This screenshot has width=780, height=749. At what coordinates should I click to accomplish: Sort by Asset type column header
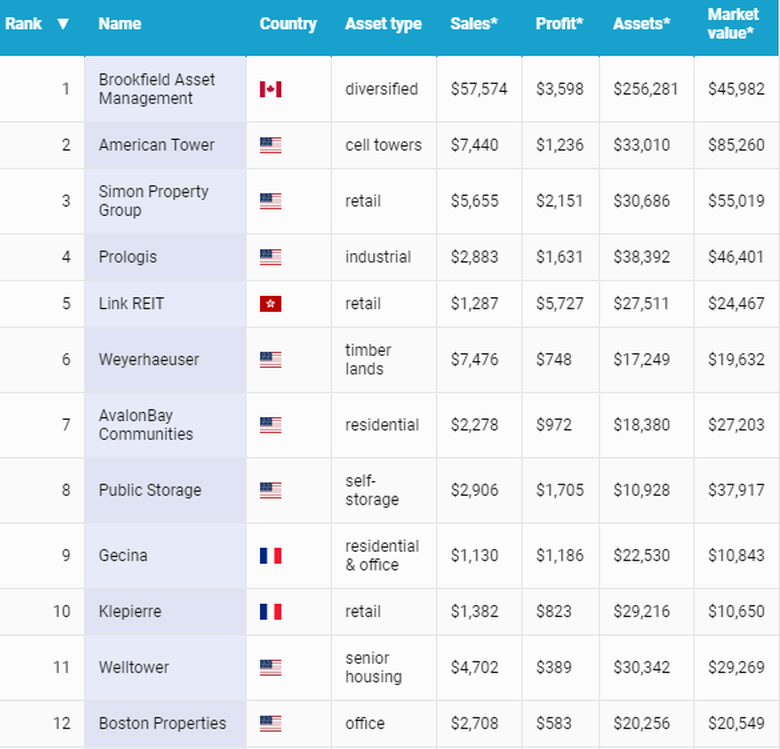[x=383, y=24]
